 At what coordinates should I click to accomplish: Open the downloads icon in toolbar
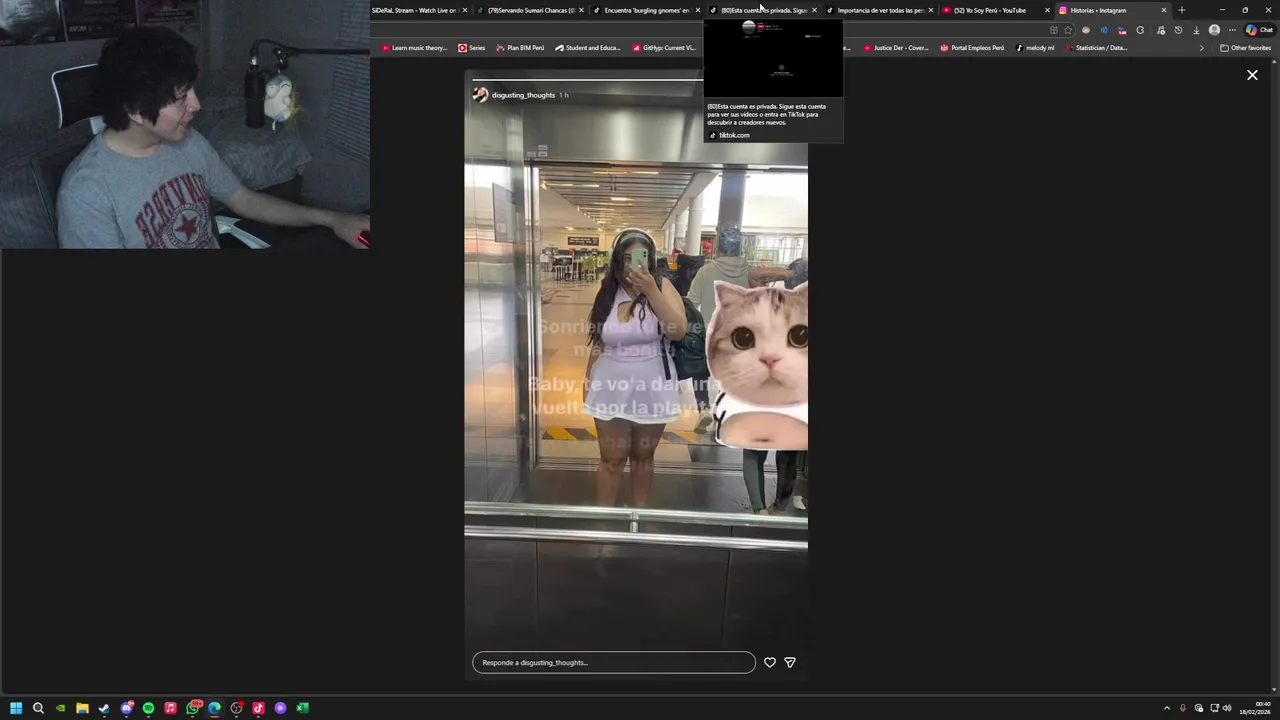coord(1196,30)
